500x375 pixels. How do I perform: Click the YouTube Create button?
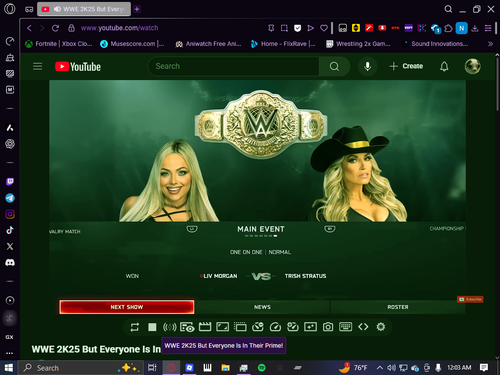(406, 66)
